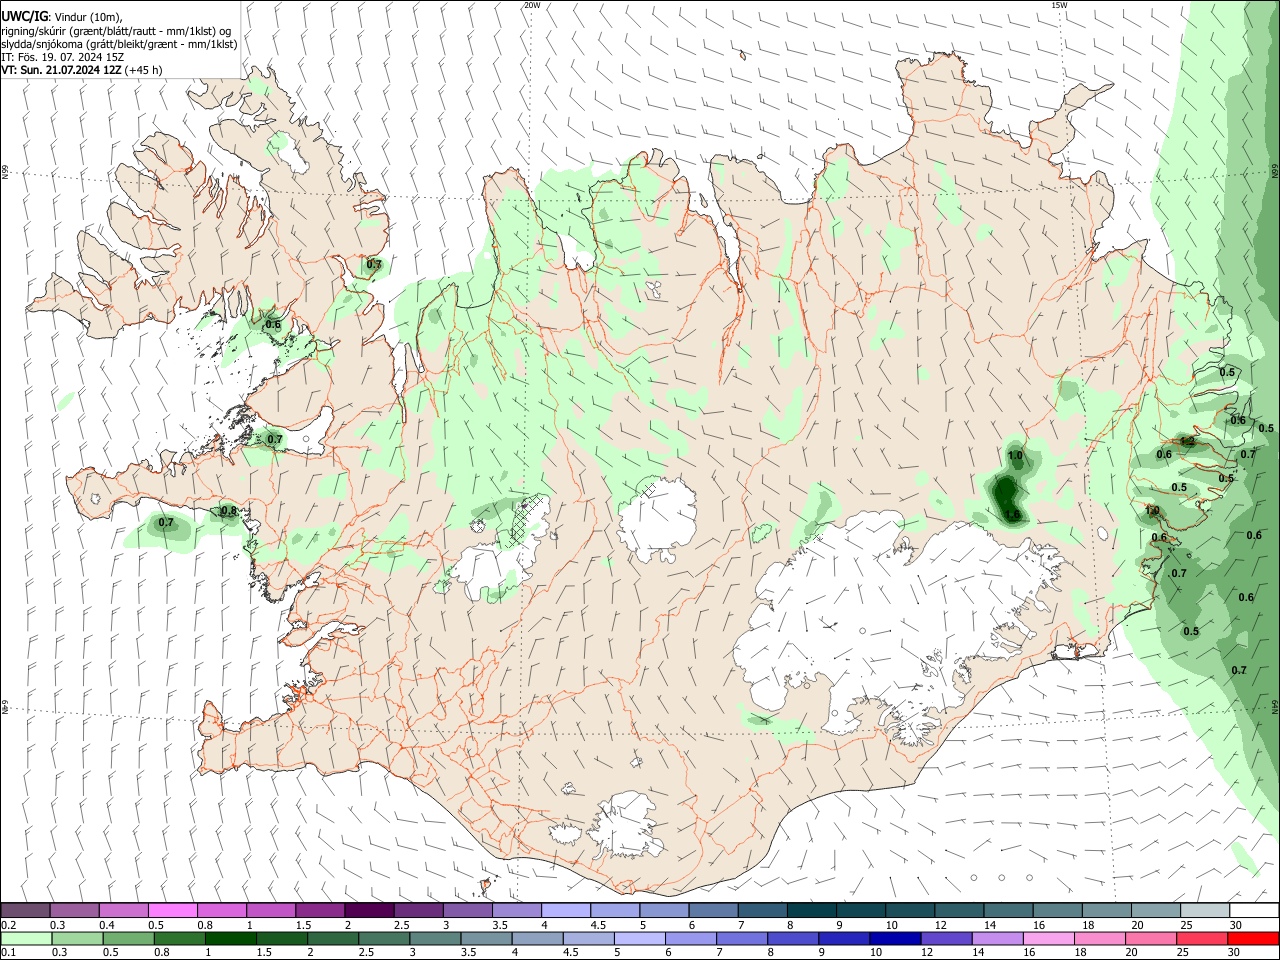This screenshot has width=1280, height=960.
Task: Click the lavender 14 swatch in lower legend
Action: (x=998, y=938)
